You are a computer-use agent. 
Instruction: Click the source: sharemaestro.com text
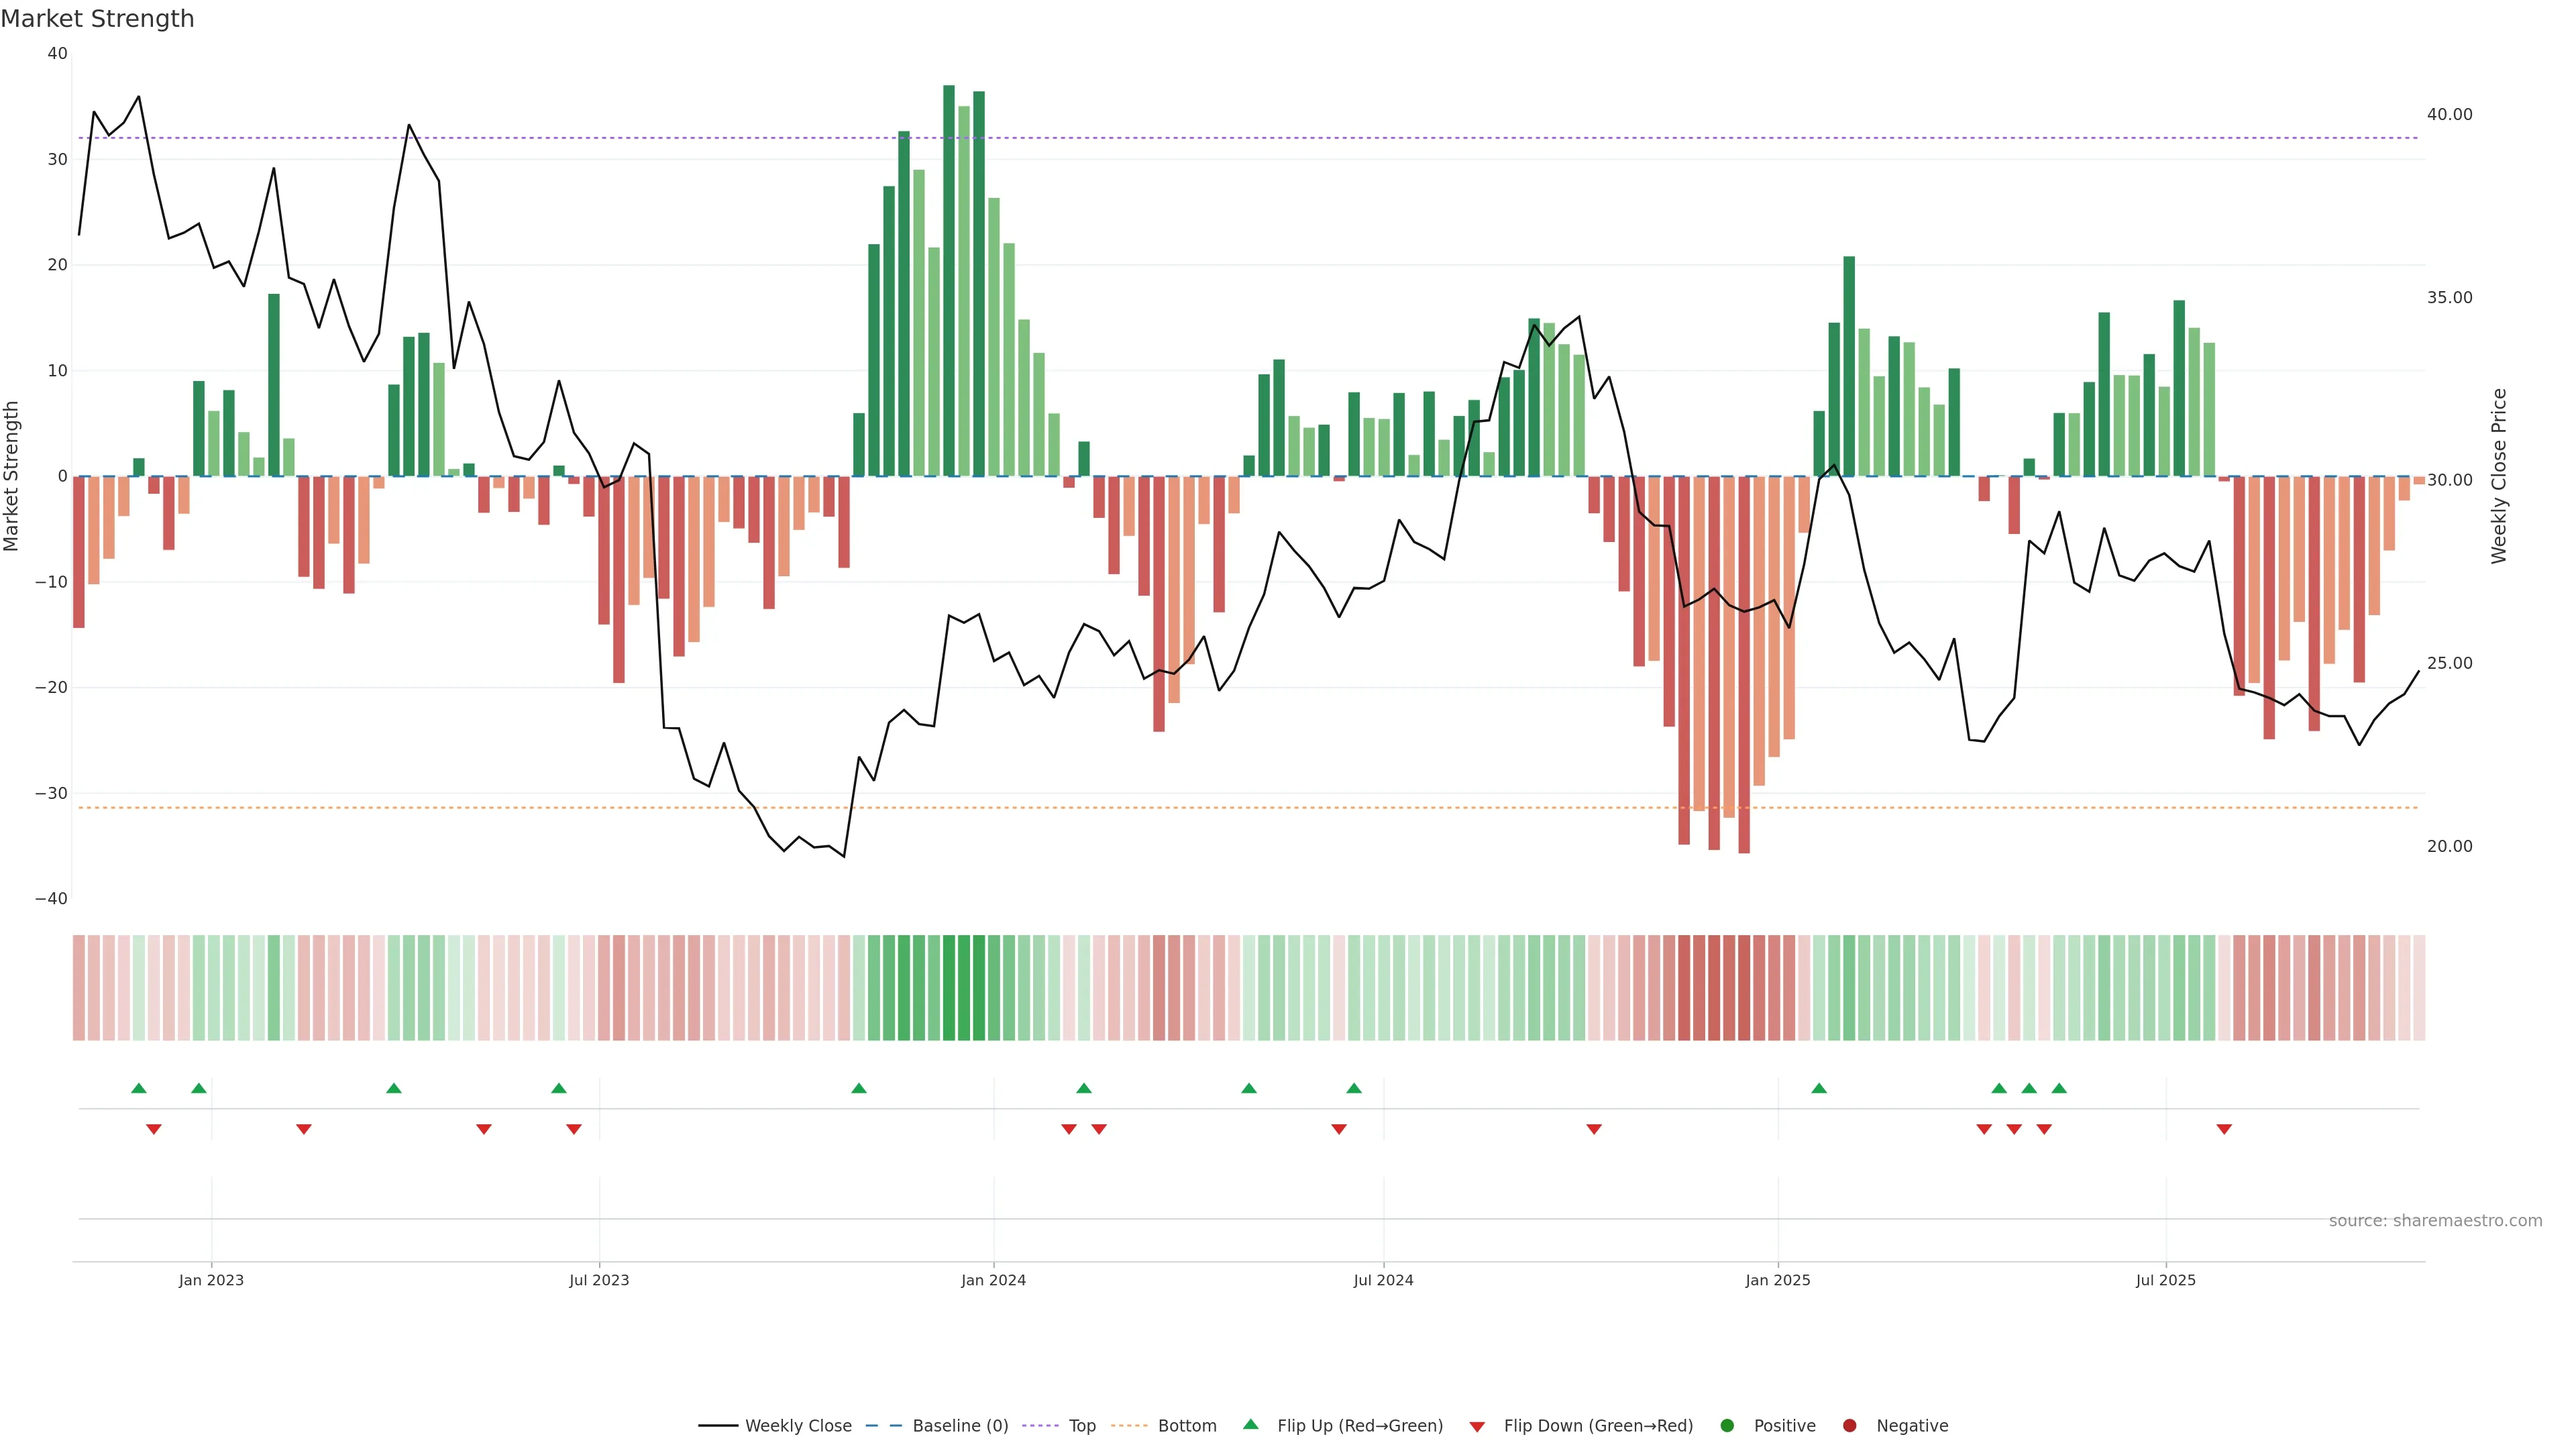(x=2435, y=1220)
